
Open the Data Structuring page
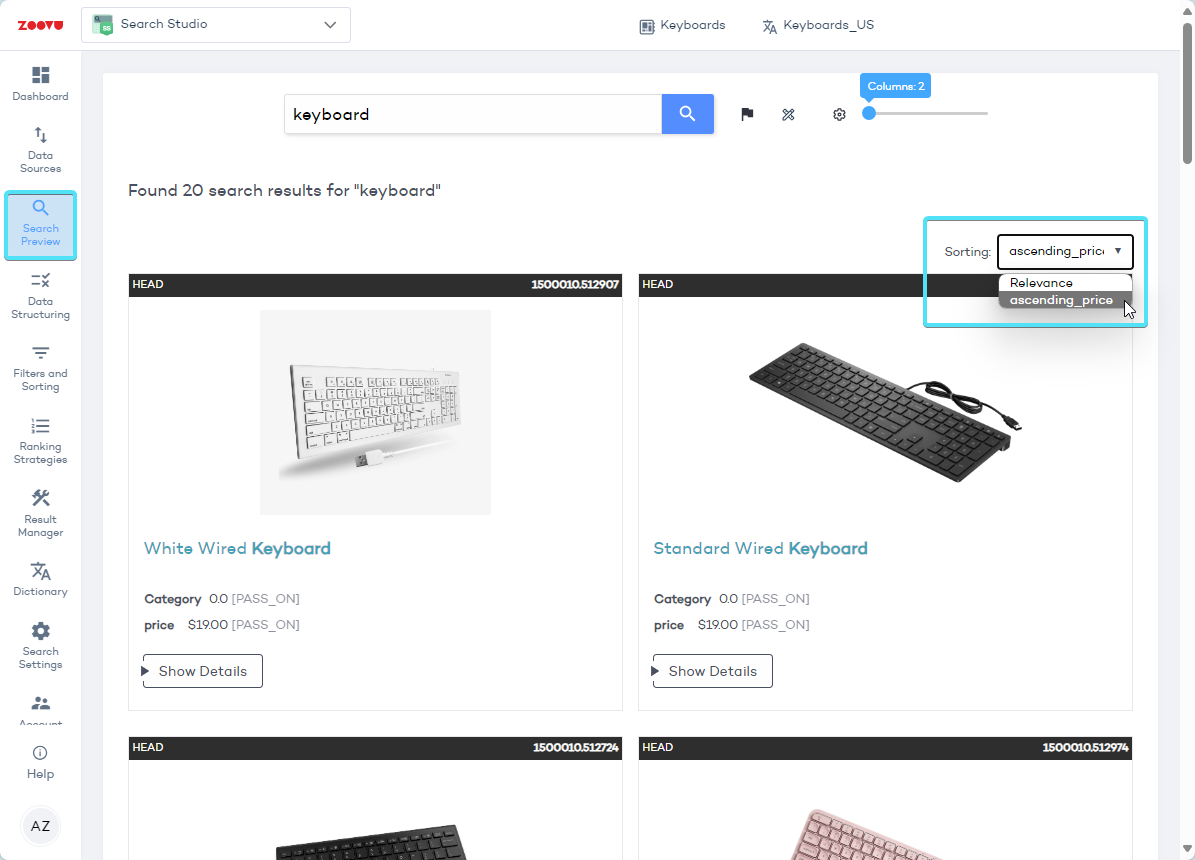(x=40, y=295)
